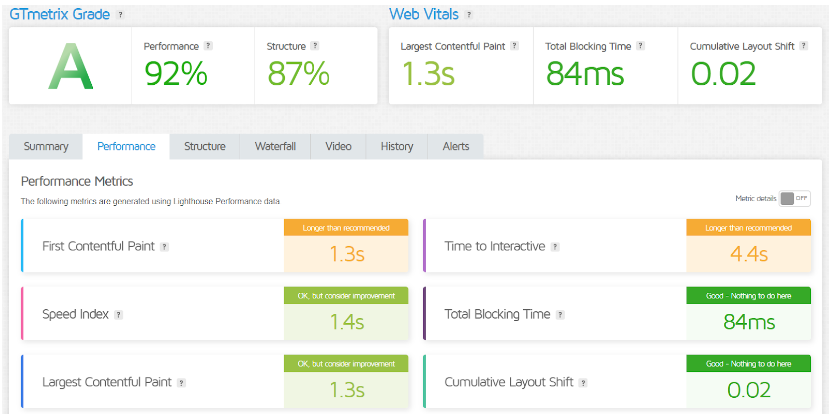Click the Web Vitals heading

point(424,14)
